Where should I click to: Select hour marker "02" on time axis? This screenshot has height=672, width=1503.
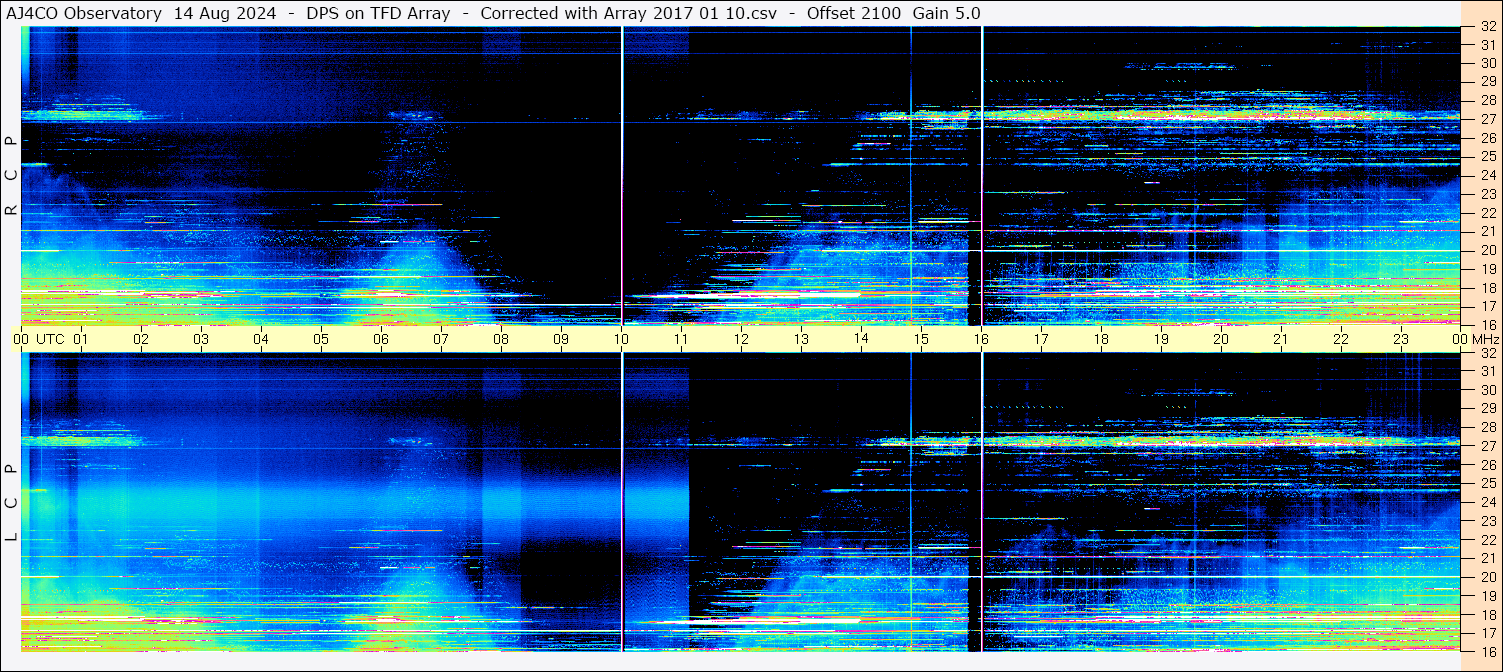point(141,339)
